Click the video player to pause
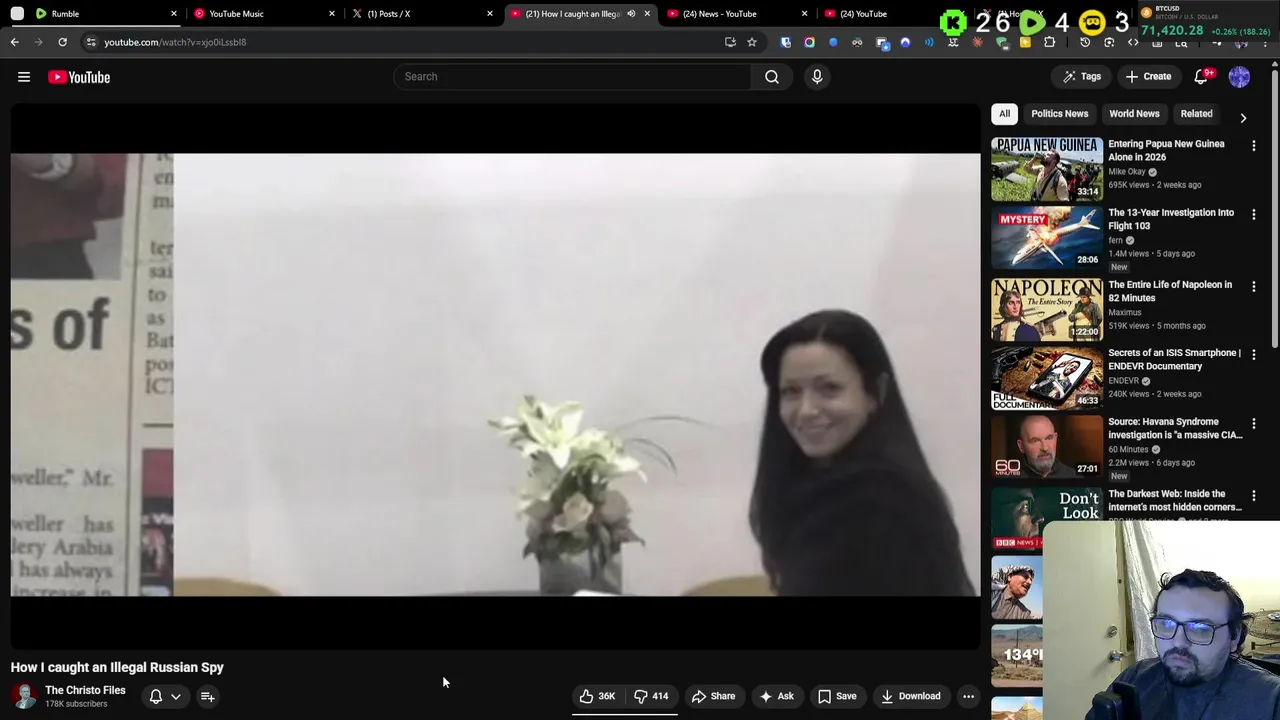1280x720 pixels. tap(495, 375)
